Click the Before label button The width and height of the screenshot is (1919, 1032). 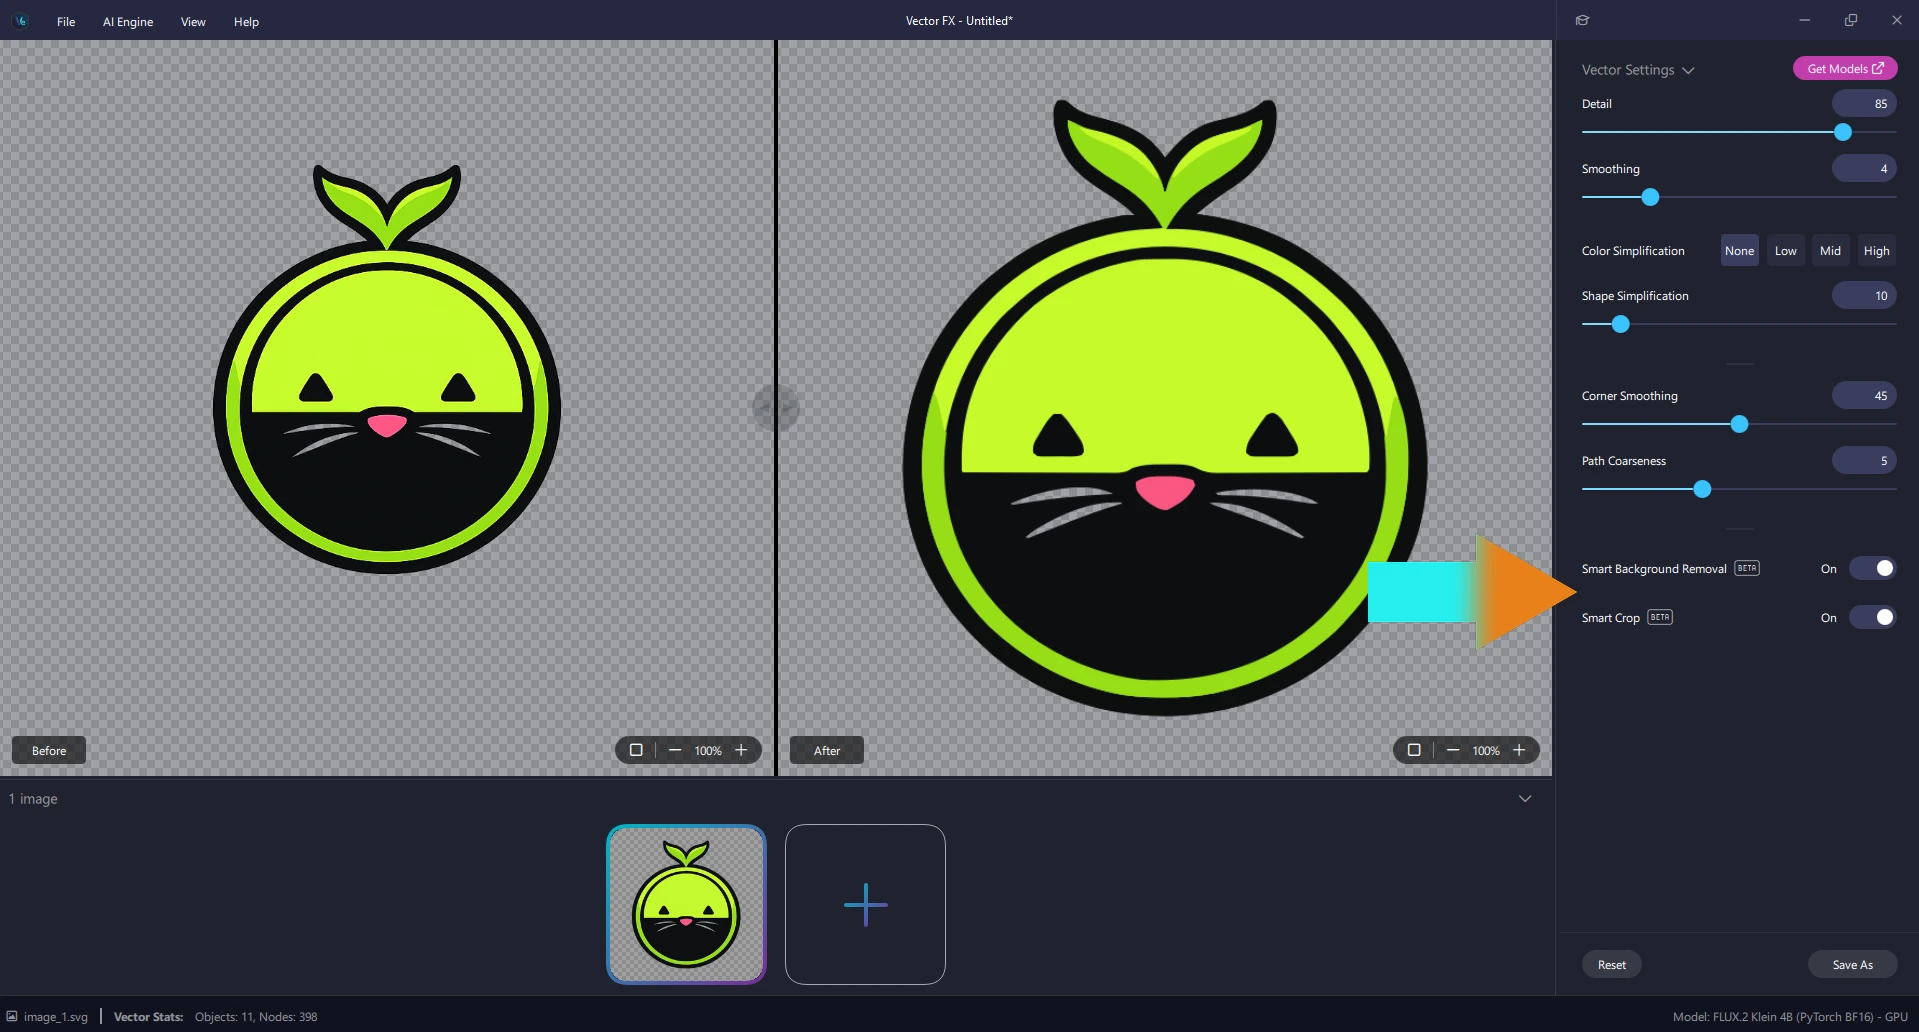[x=49, y=750]
